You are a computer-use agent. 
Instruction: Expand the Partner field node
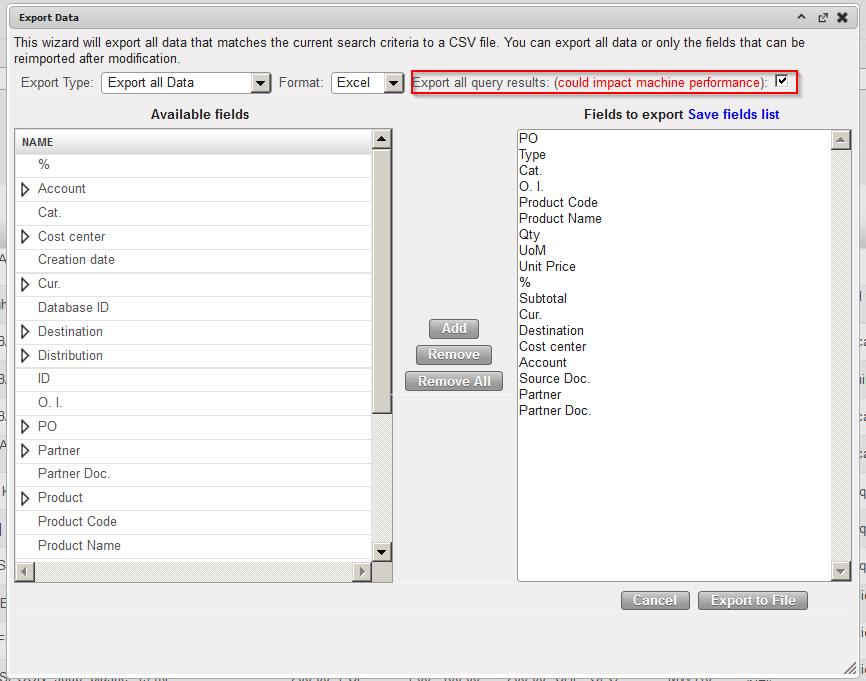[x=26, y=451]
